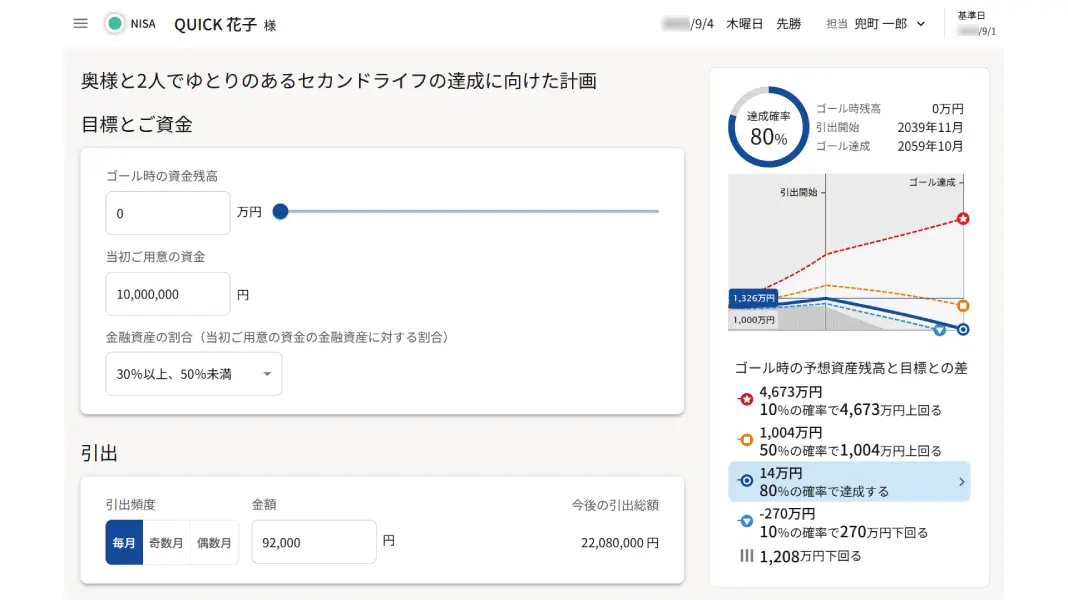Click the 引出 section heading
Screen dimensions: 1068x600
point(99,454)
